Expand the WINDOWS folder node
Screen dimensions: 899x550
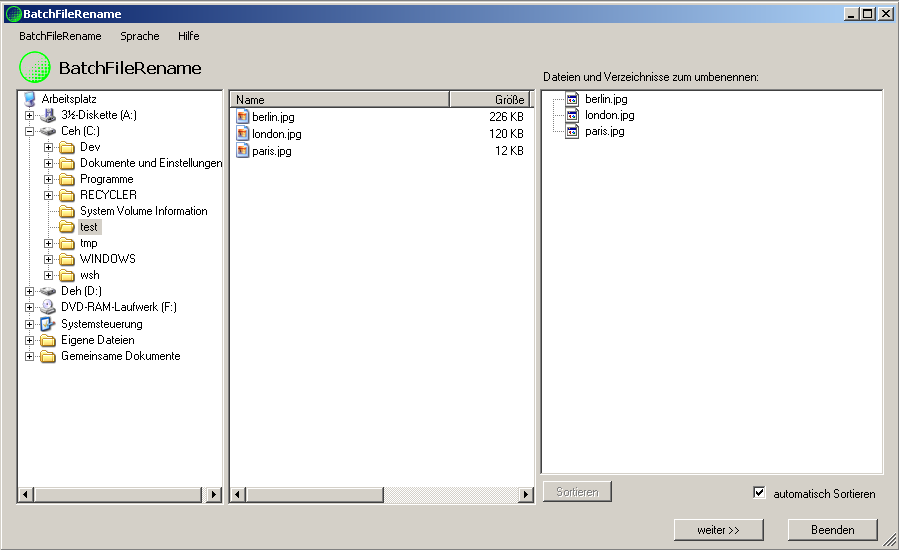click(49, 259)
